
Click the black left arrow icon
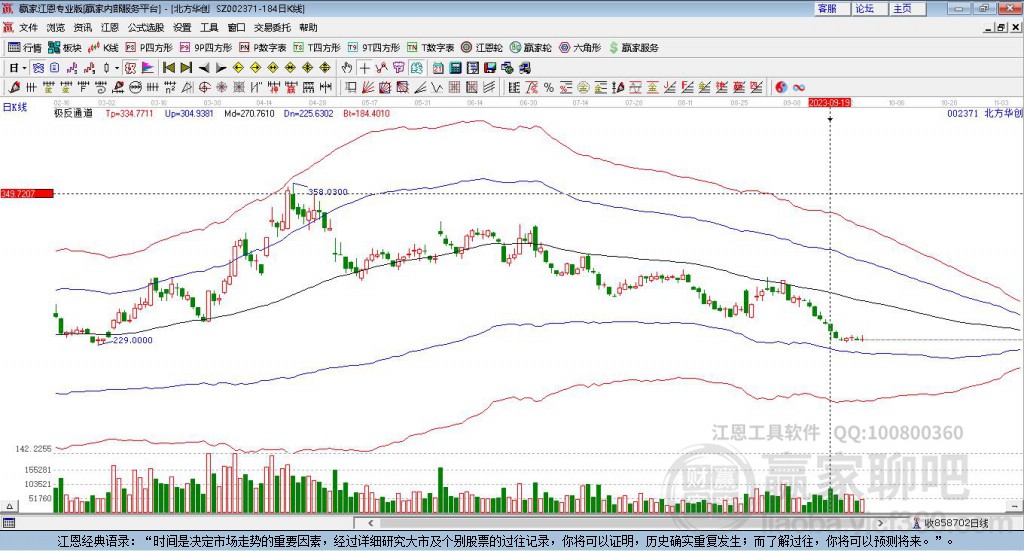pyautogui.click(x=204, y=68)
